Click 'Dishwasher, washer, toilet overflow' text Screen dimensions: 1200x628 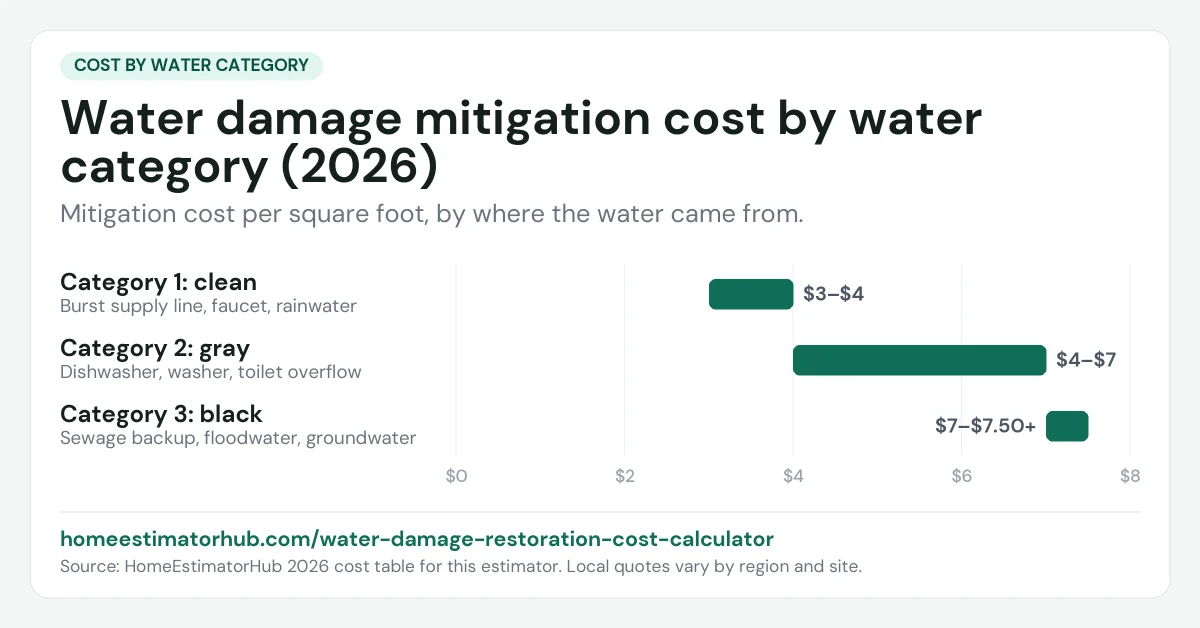[x=211, y=372]
